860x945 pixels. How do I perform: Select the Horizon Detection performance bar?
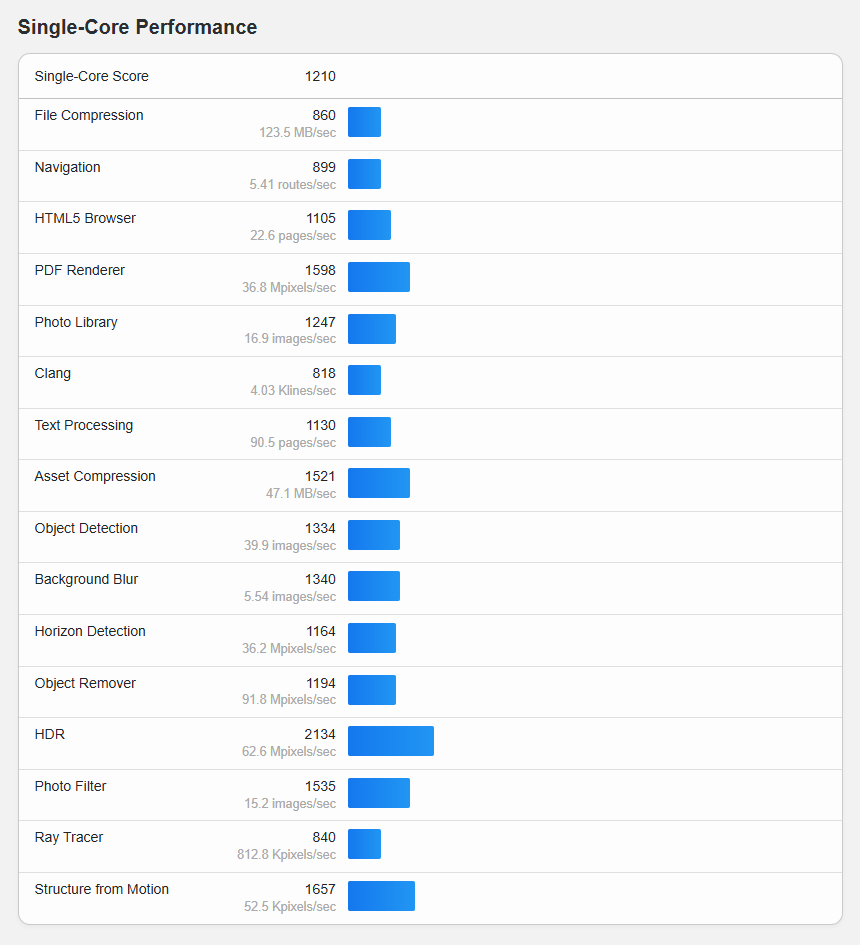372,638
